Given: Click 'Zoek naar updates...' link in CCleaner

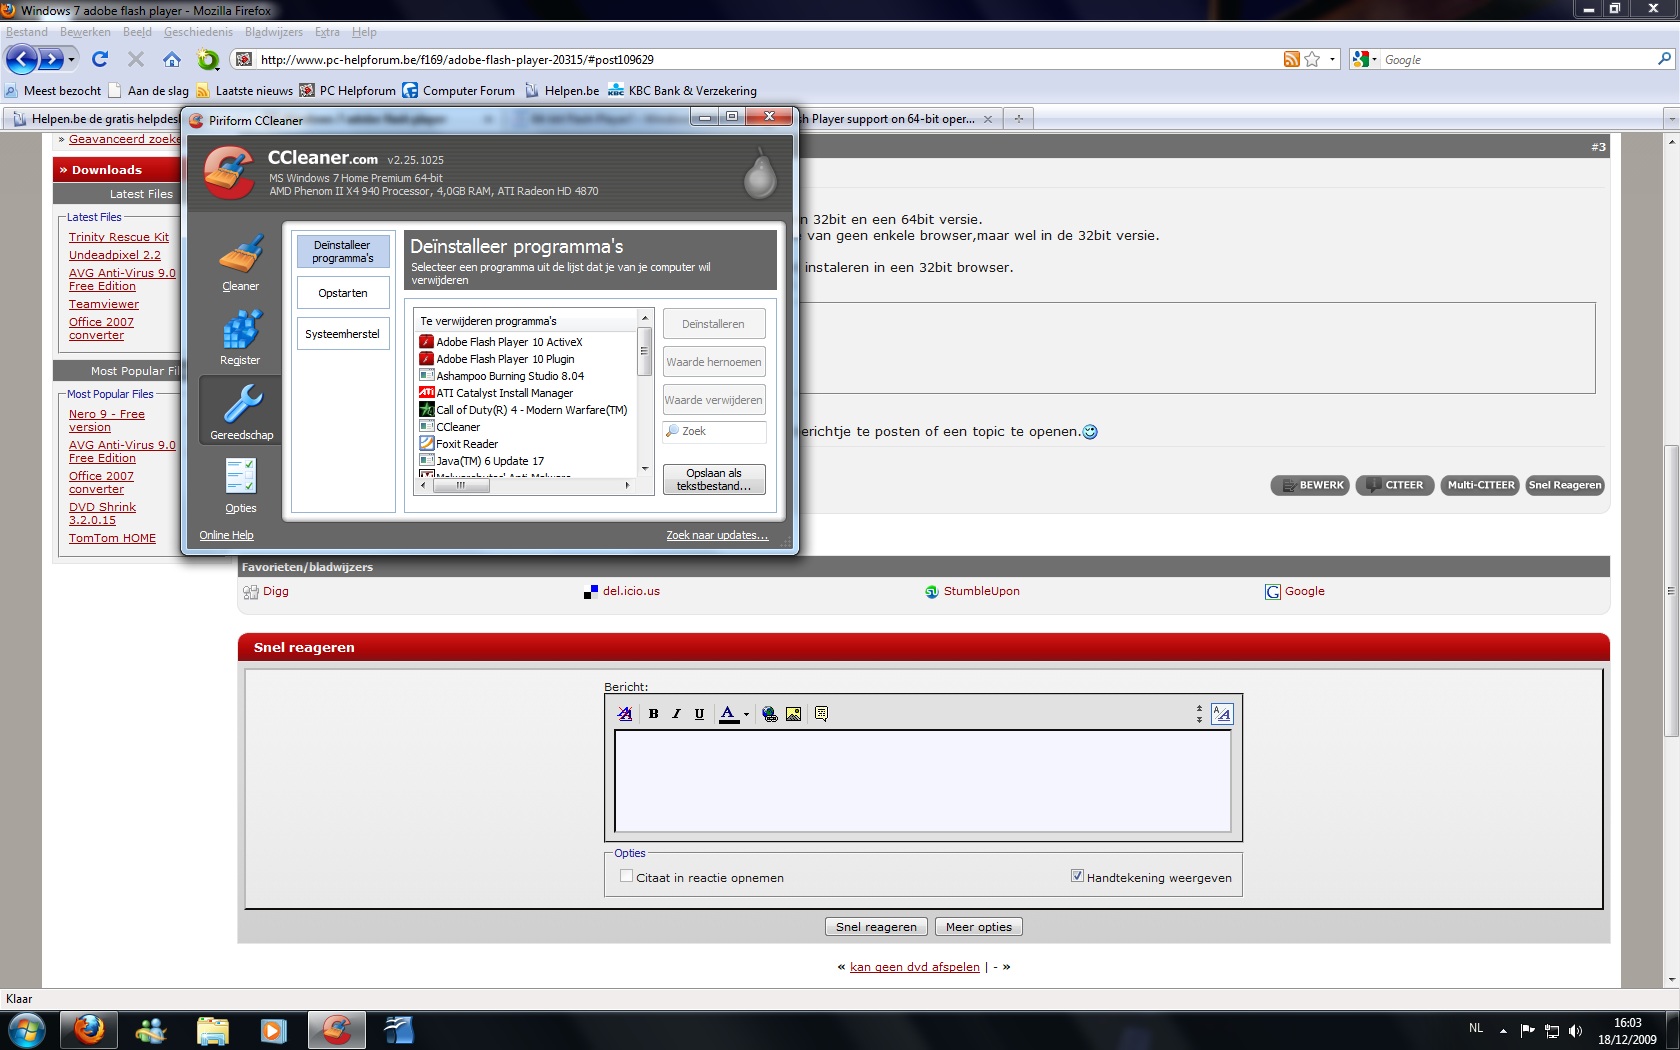Looking at the screenshot, I should [x=717, y=536].
